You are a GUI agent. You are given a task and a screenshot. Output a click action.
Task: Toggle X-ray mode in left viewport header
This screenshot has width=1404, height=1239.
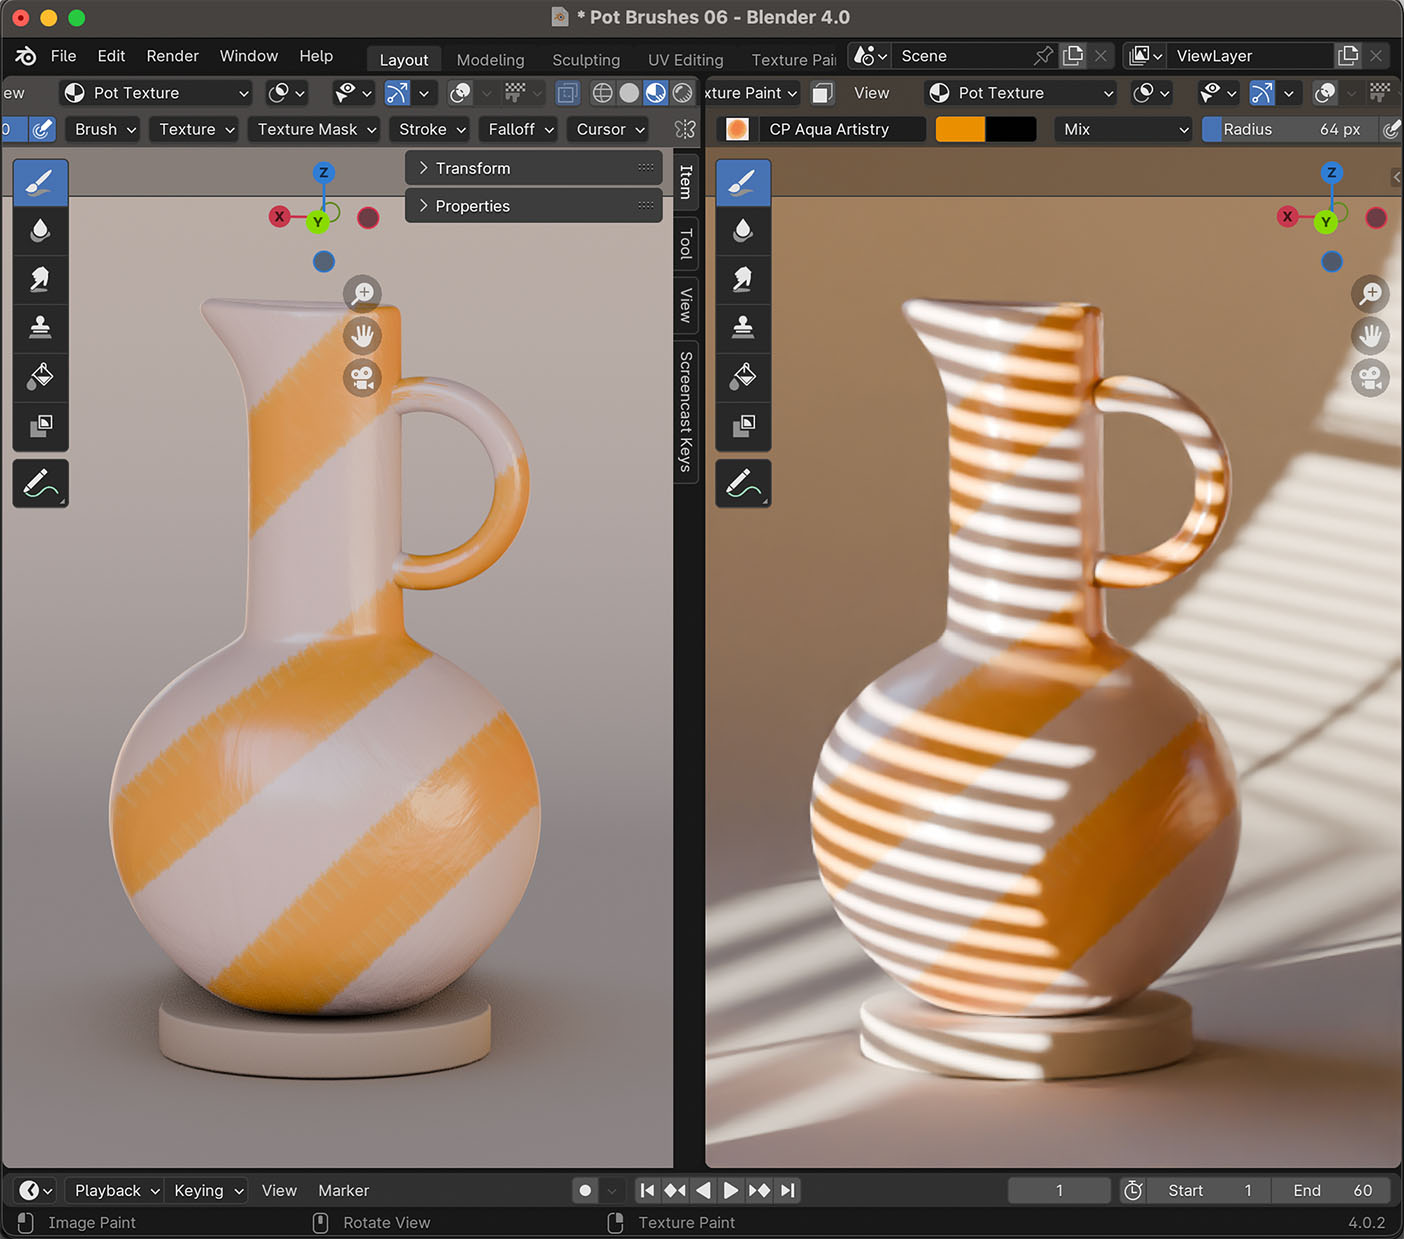[567, 93]
